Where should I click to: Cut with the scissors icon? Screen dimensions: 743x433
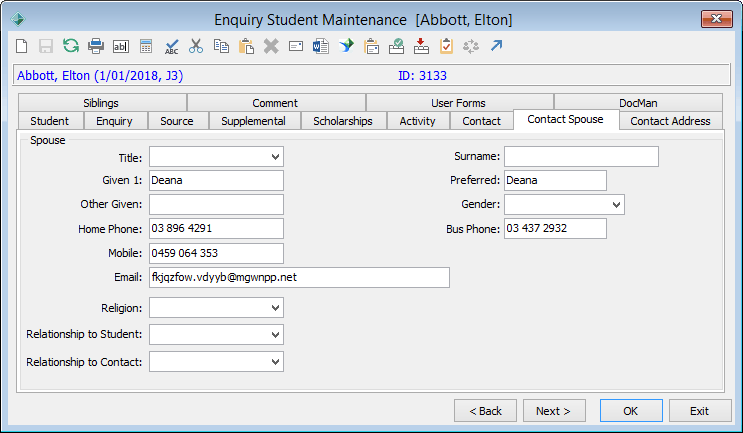196,46
